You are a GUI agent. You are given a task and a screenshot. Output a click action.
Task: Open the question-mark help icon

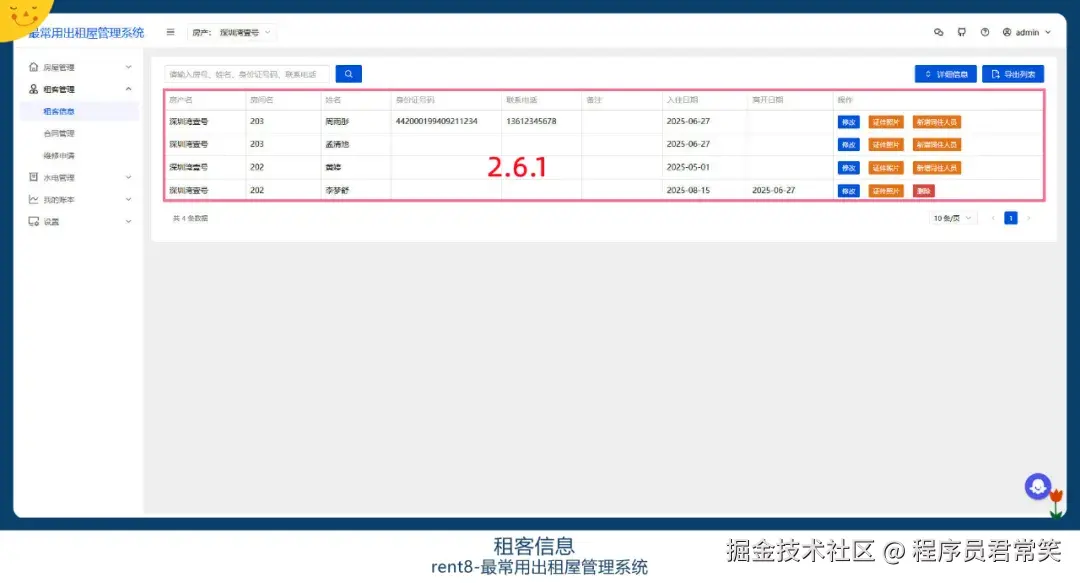point(986,31)
